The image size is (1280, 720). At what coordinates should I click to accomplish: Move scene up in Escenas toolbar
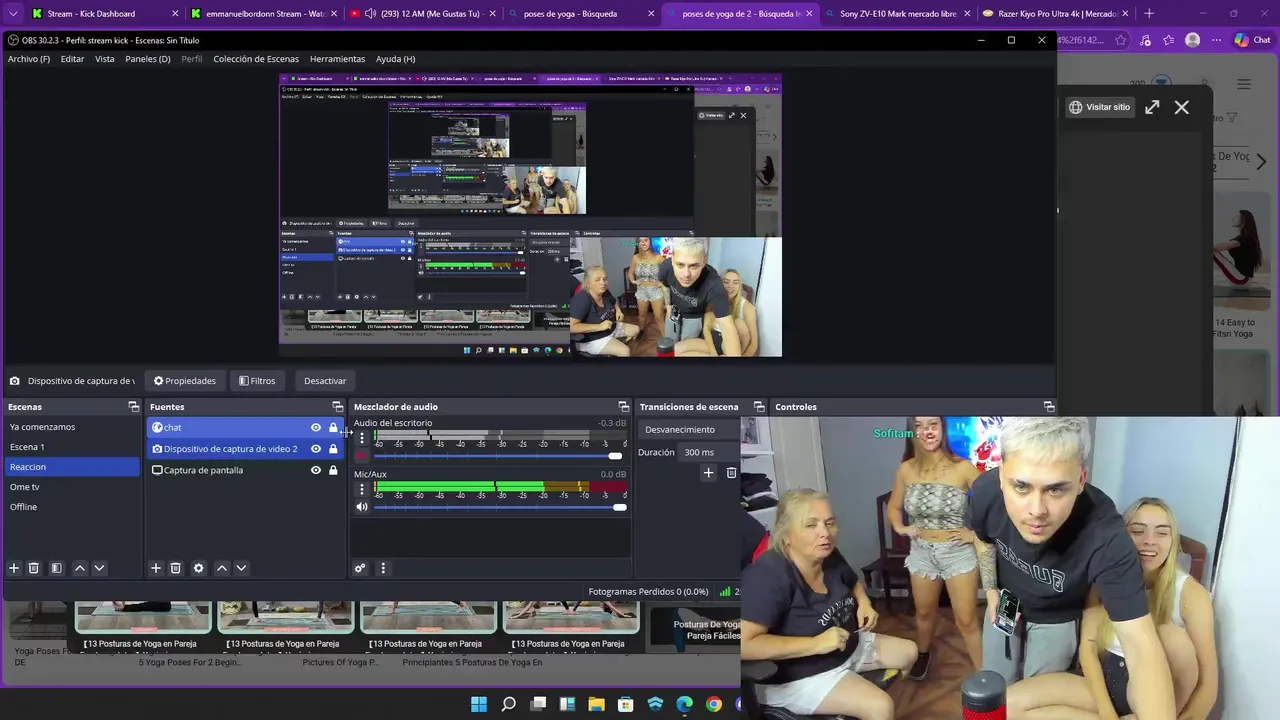80,568
